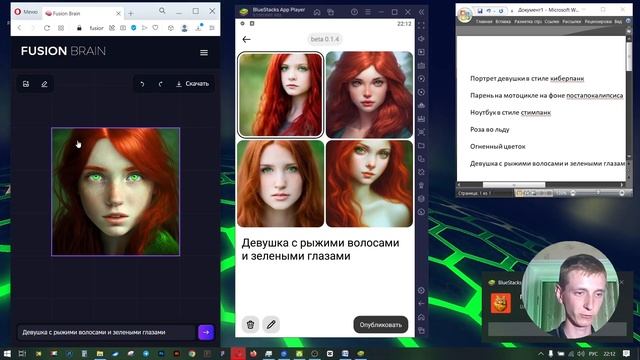Undo in Word quick access toolbar
This screenshot has width=640, height=360.
click(x=489, y=11)
